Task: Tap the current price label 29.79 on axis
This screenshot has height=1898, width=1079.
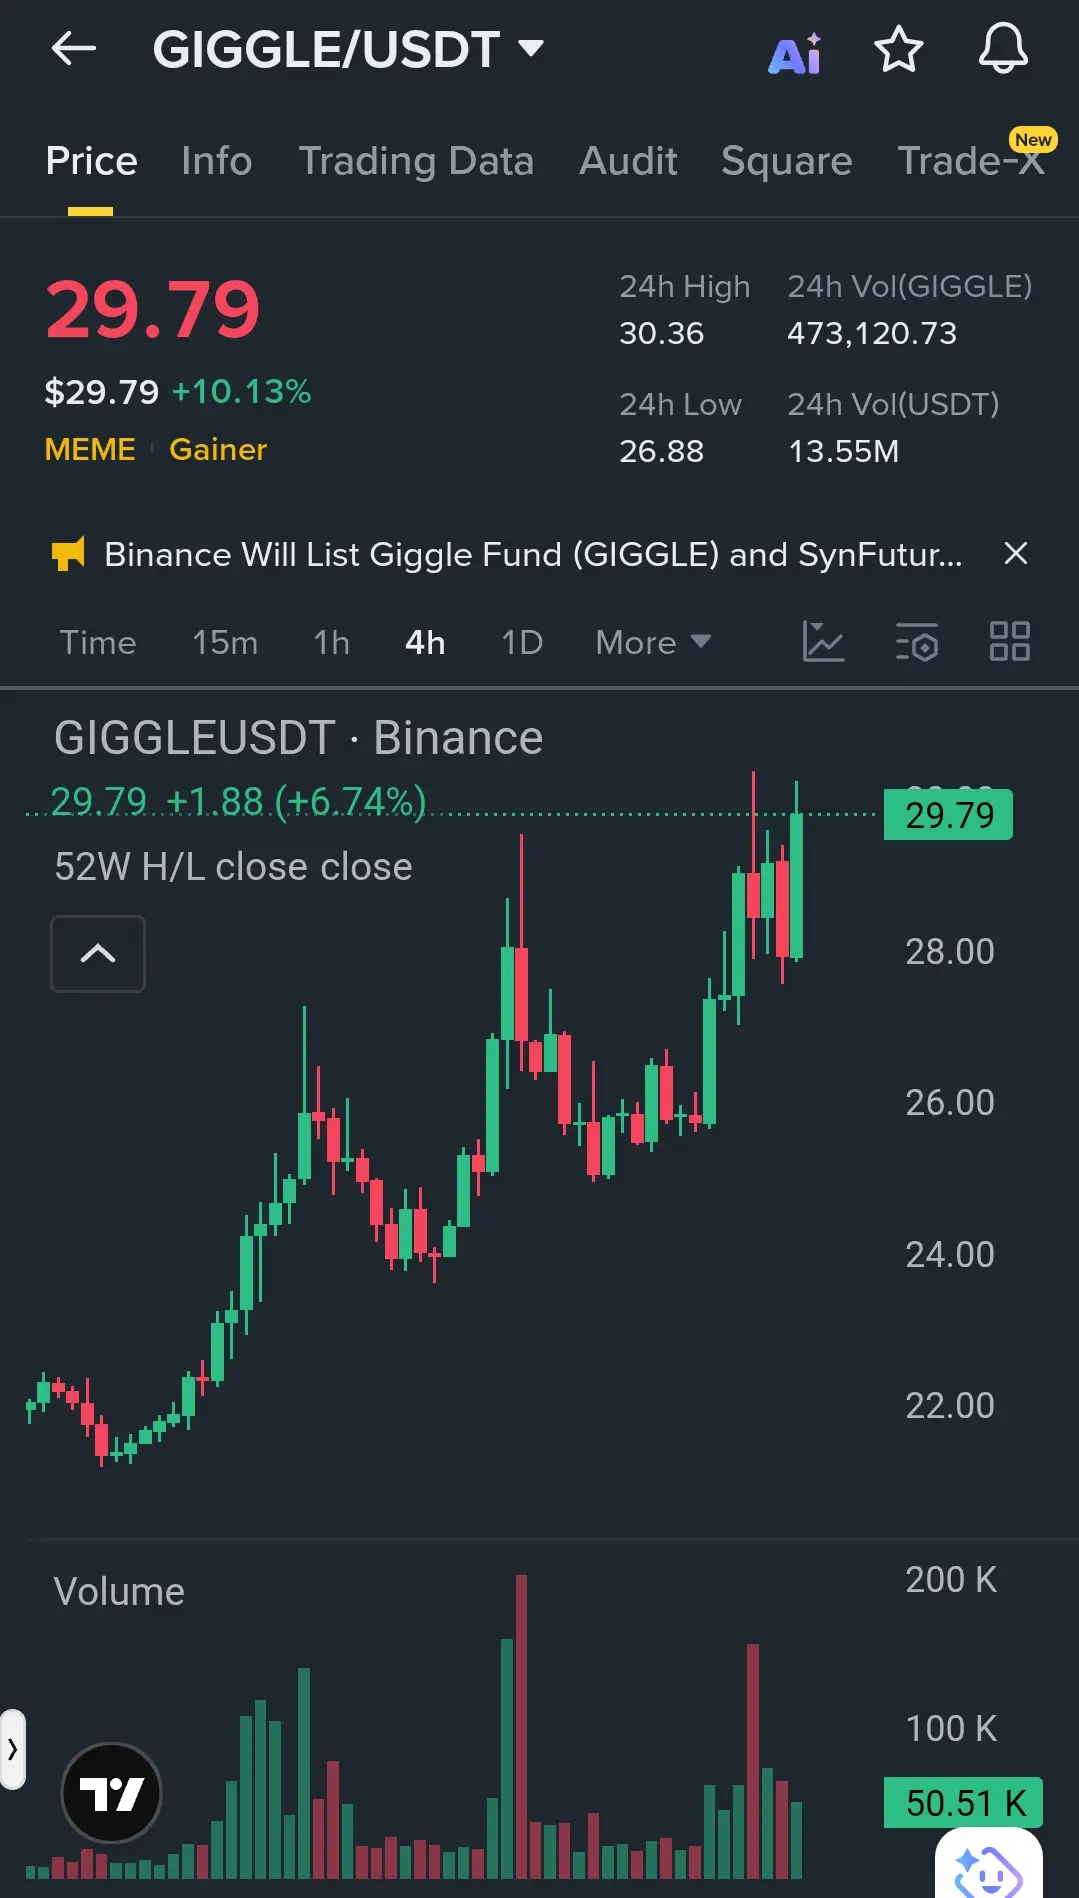Action: (949, 815)
